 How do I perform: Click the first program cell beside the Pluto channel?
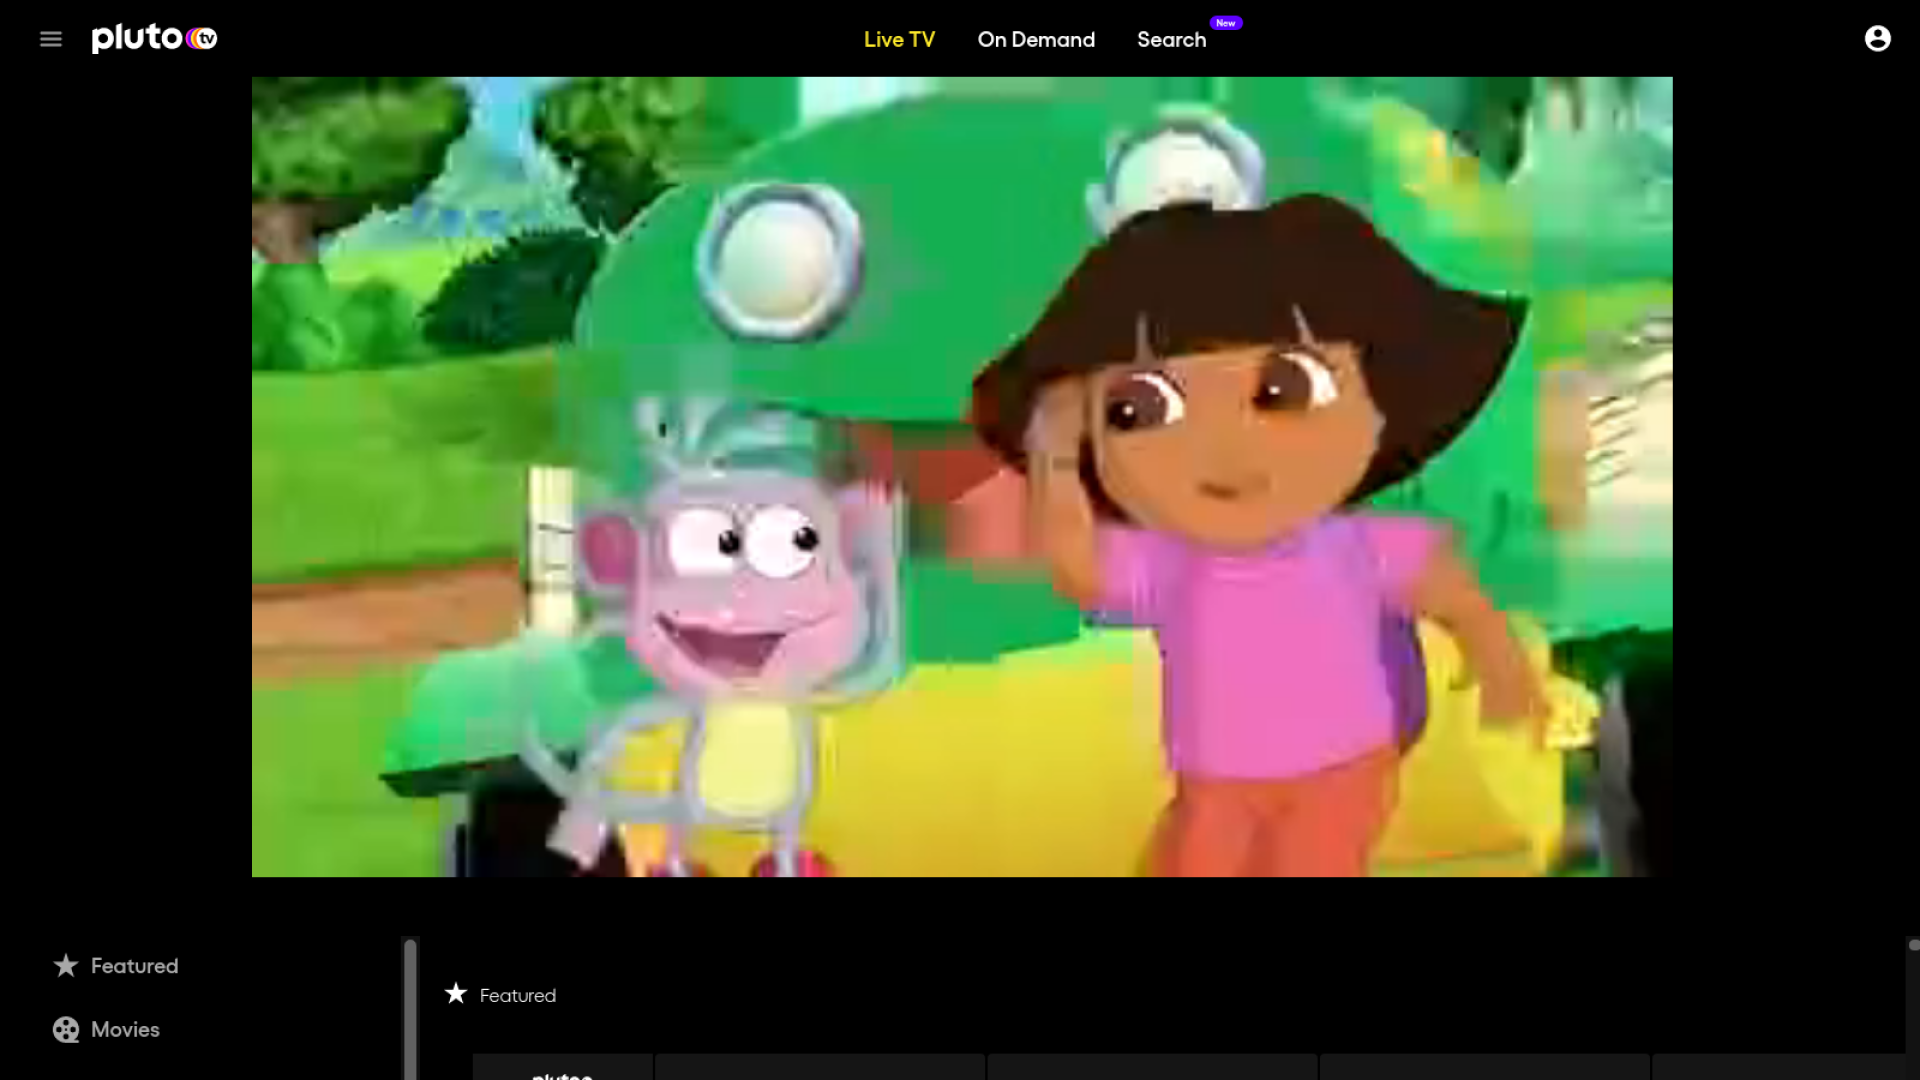coord(820,1067)
